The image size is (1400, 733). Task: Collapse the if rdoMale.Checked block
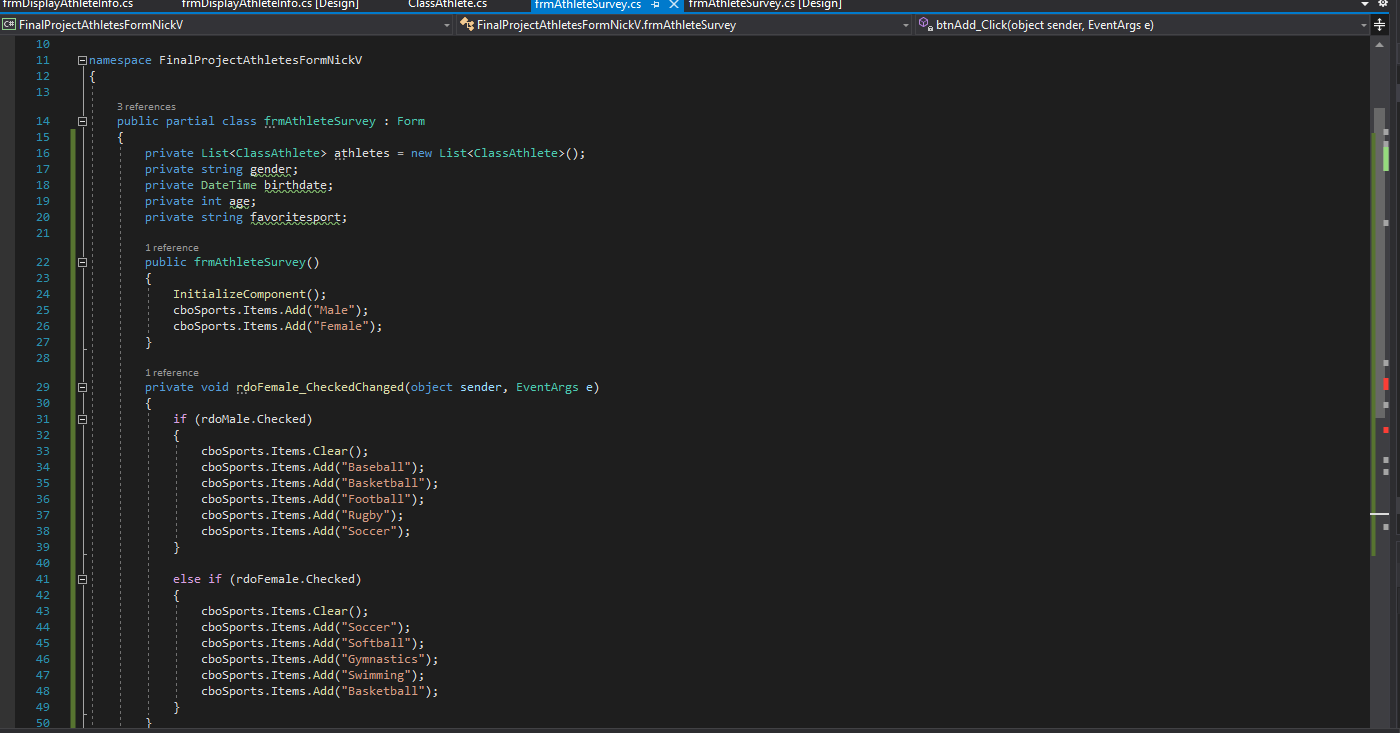pyautogui.click(x=82, y=420)
